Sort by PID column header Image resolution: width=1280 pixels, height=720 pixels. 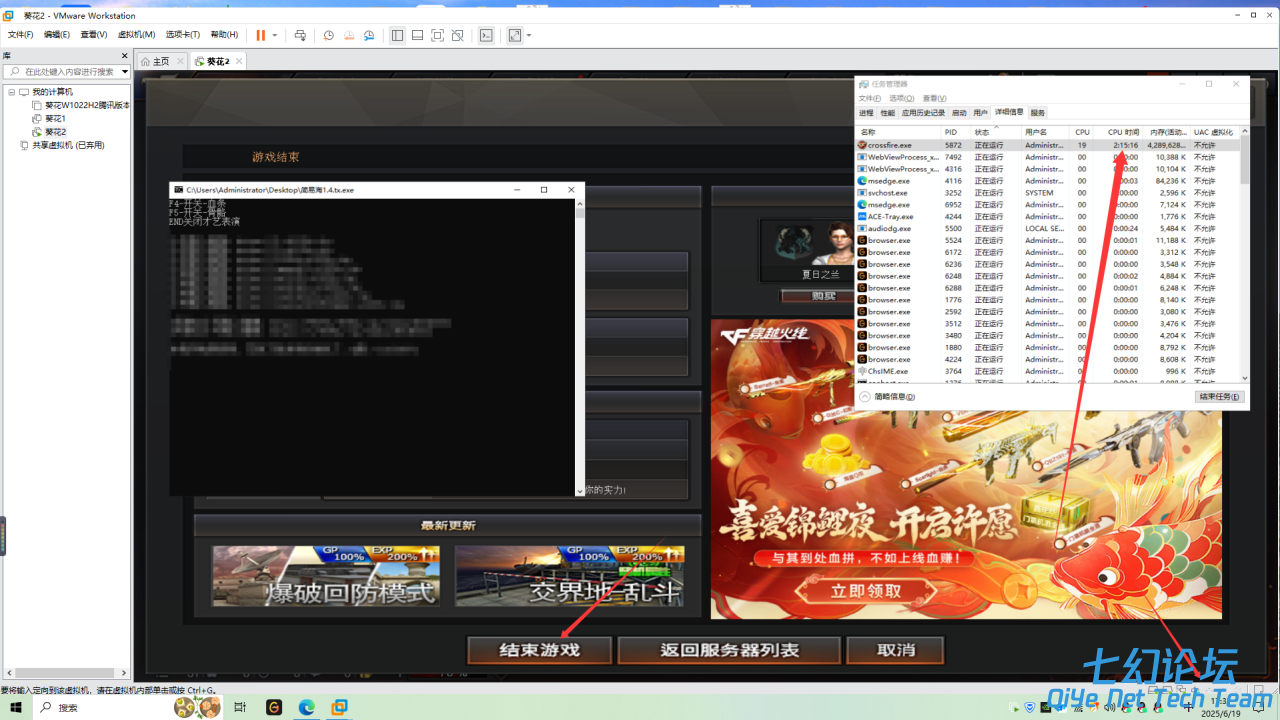[955, 132]
